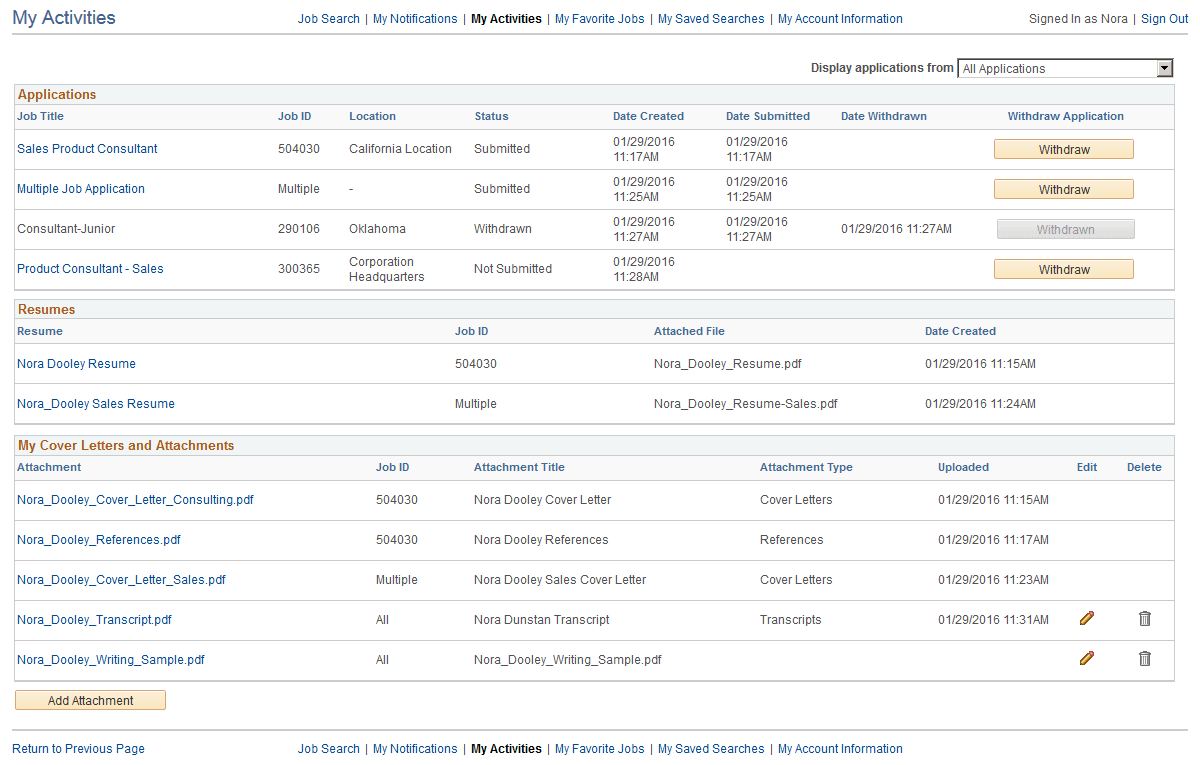Screen dimensions: 1200x765
Task: Click the Add Attachment button
Action: coord(90,699)
